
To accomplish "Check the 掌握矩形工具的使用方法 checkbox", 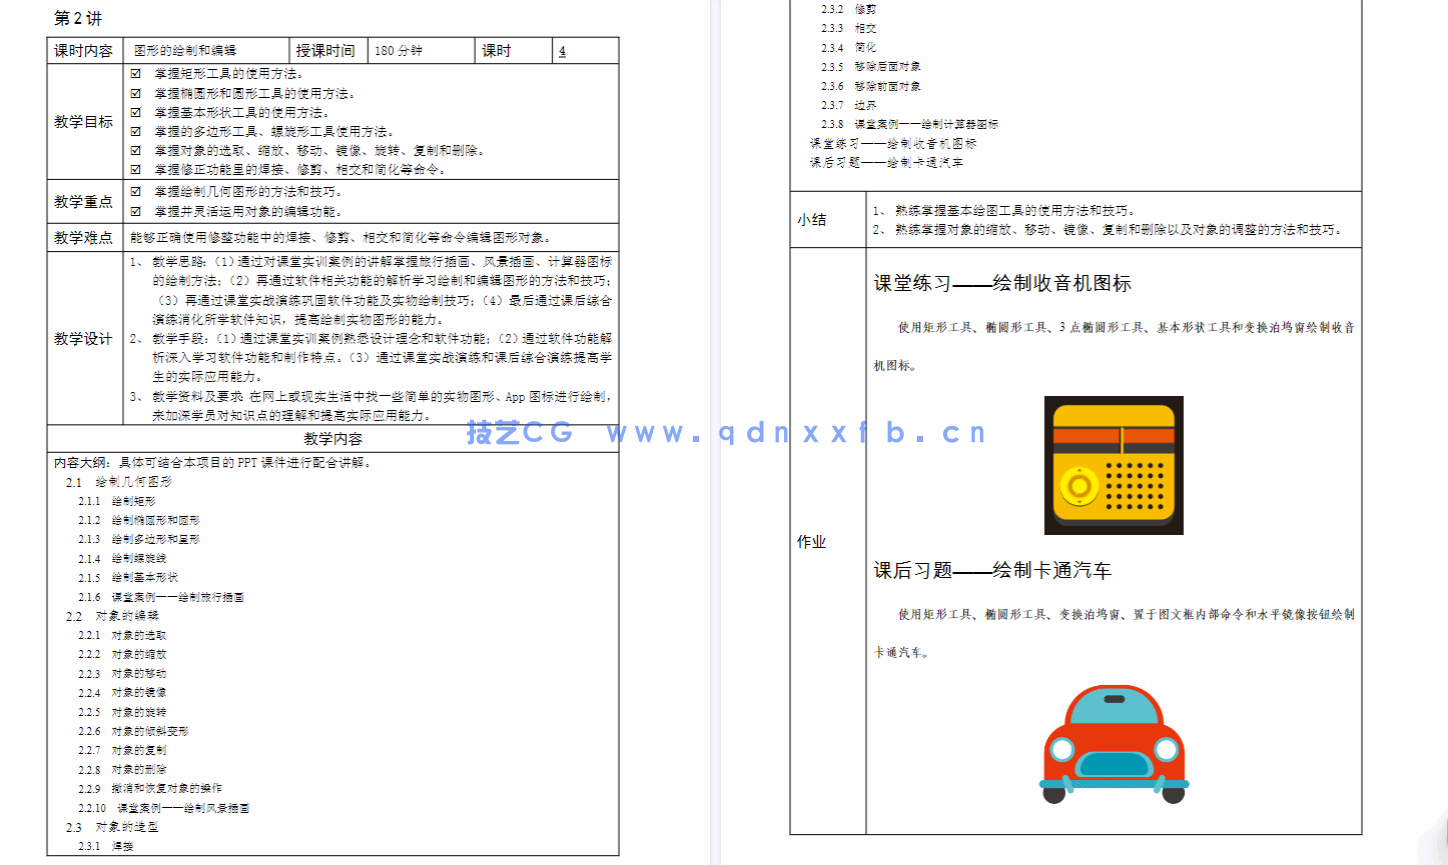I will click(x=136, y=73).
